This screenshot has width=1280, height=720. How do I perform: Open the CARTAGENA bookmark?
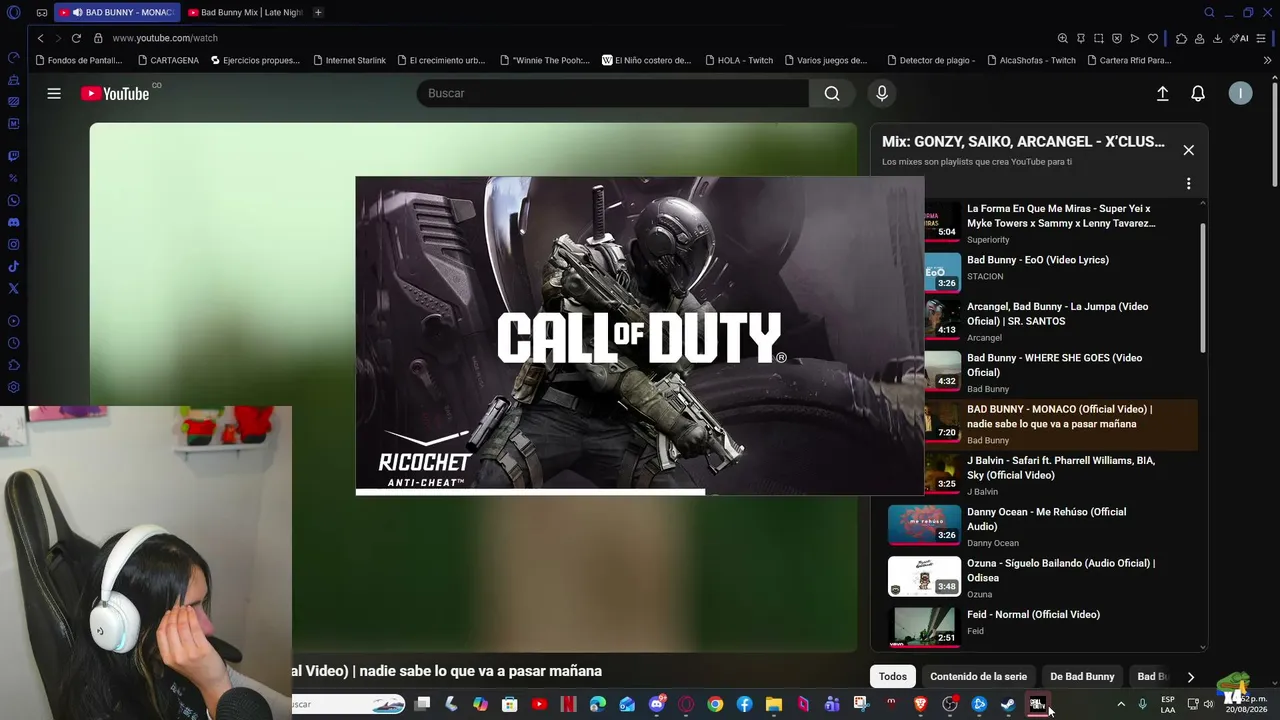pos(168,60)
